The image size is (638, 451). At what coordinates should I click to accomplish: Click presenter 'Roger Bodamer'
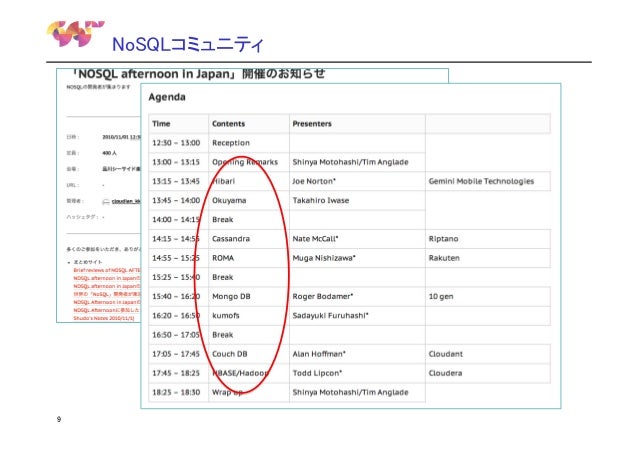323,296
